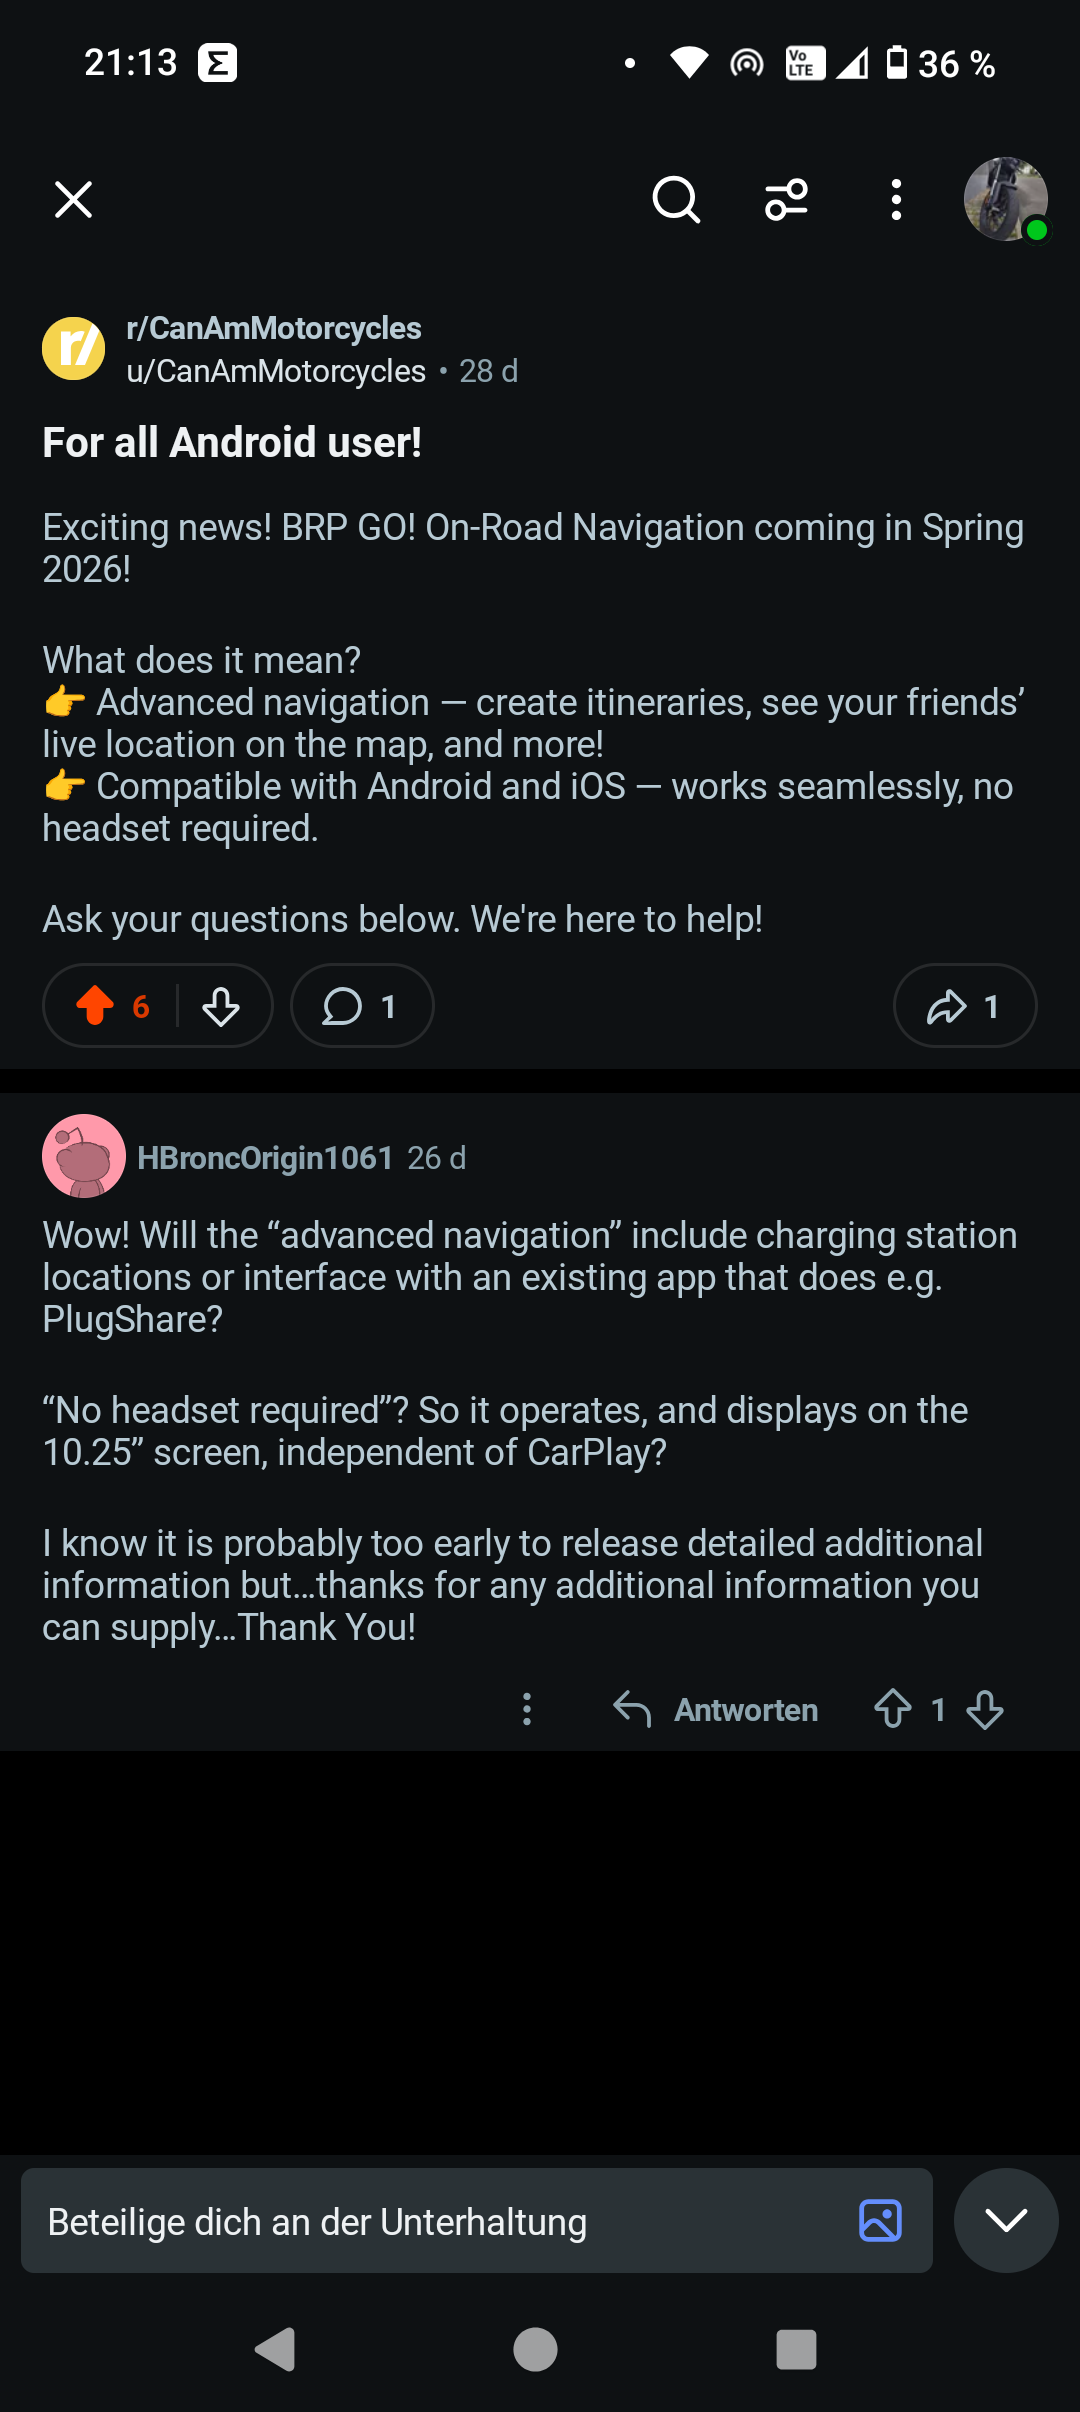Open the post overflow menu

(x=896, y=199)
